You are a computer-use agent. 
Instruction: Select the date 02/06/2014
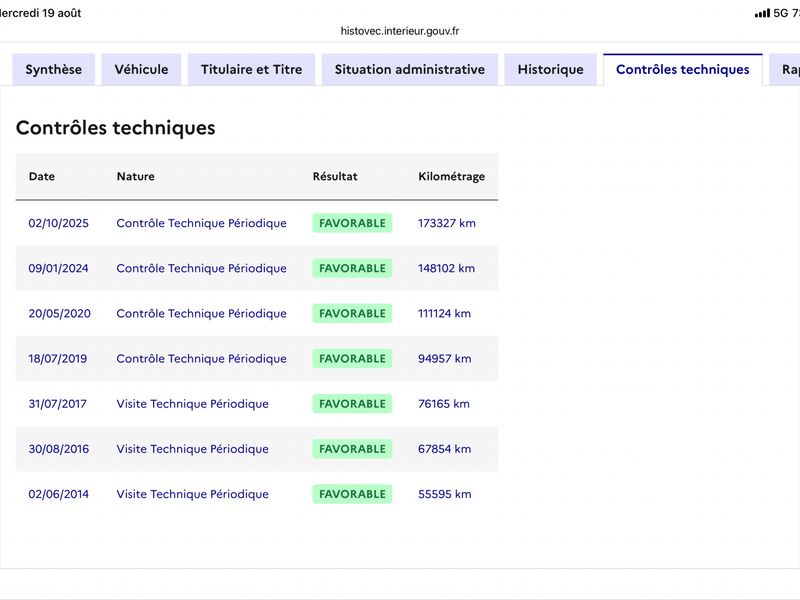59,494
